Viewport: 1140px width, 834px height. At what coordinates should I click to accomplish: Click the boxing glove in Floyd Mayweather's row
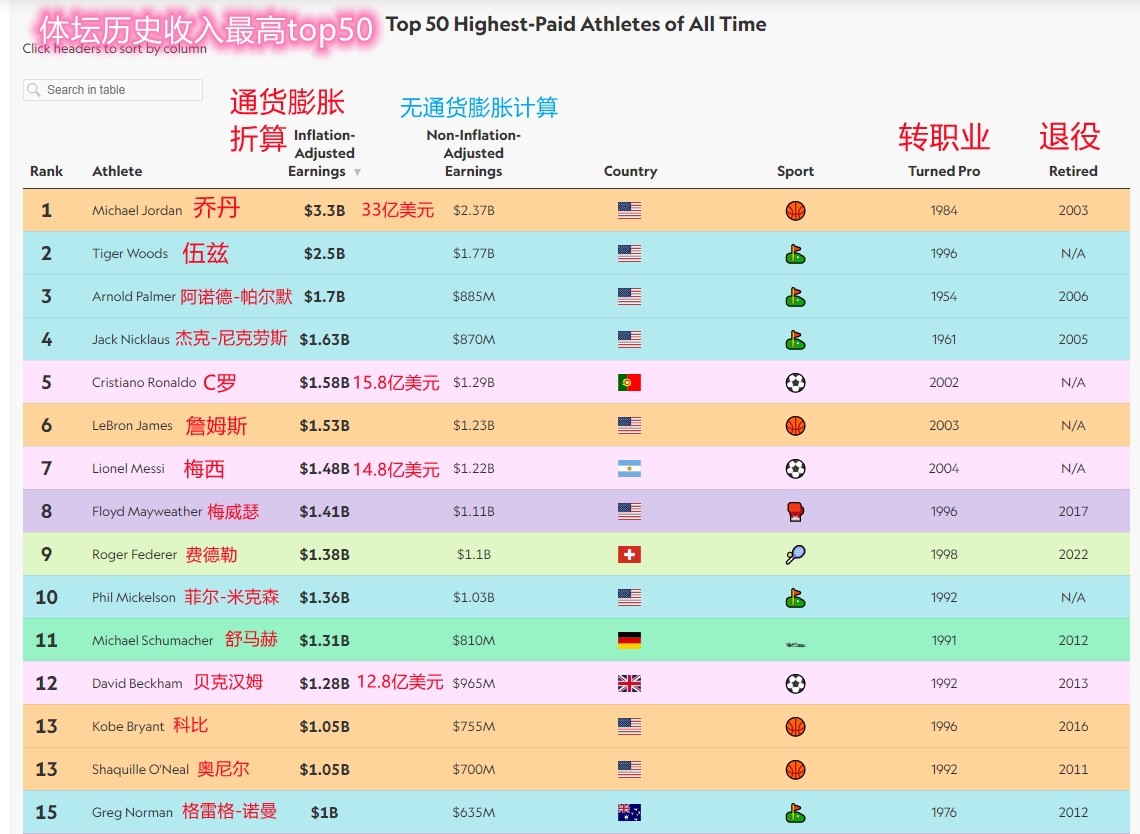[x=795, y=512]
